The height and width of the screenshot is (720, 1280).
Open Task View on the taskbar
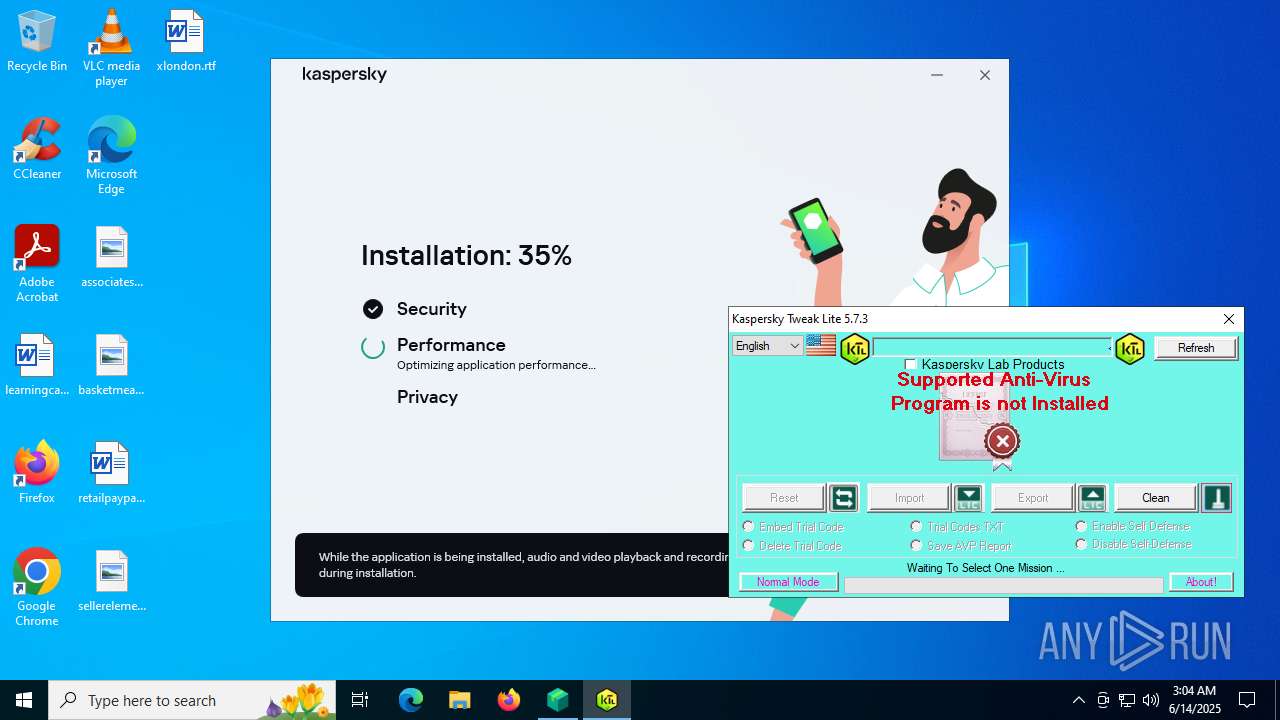[360, 700]
